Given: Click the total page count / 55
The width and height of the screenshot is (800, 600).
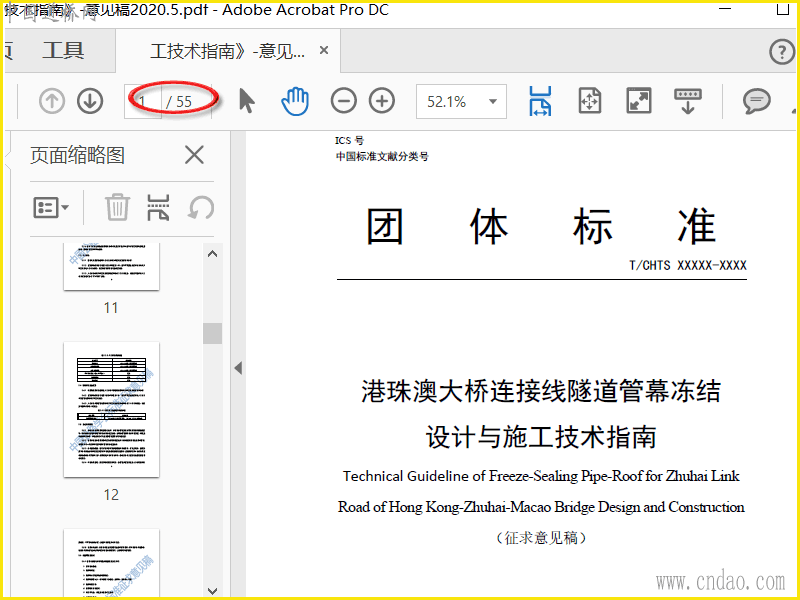Looking at the screenshot, I should pos(179,102).
